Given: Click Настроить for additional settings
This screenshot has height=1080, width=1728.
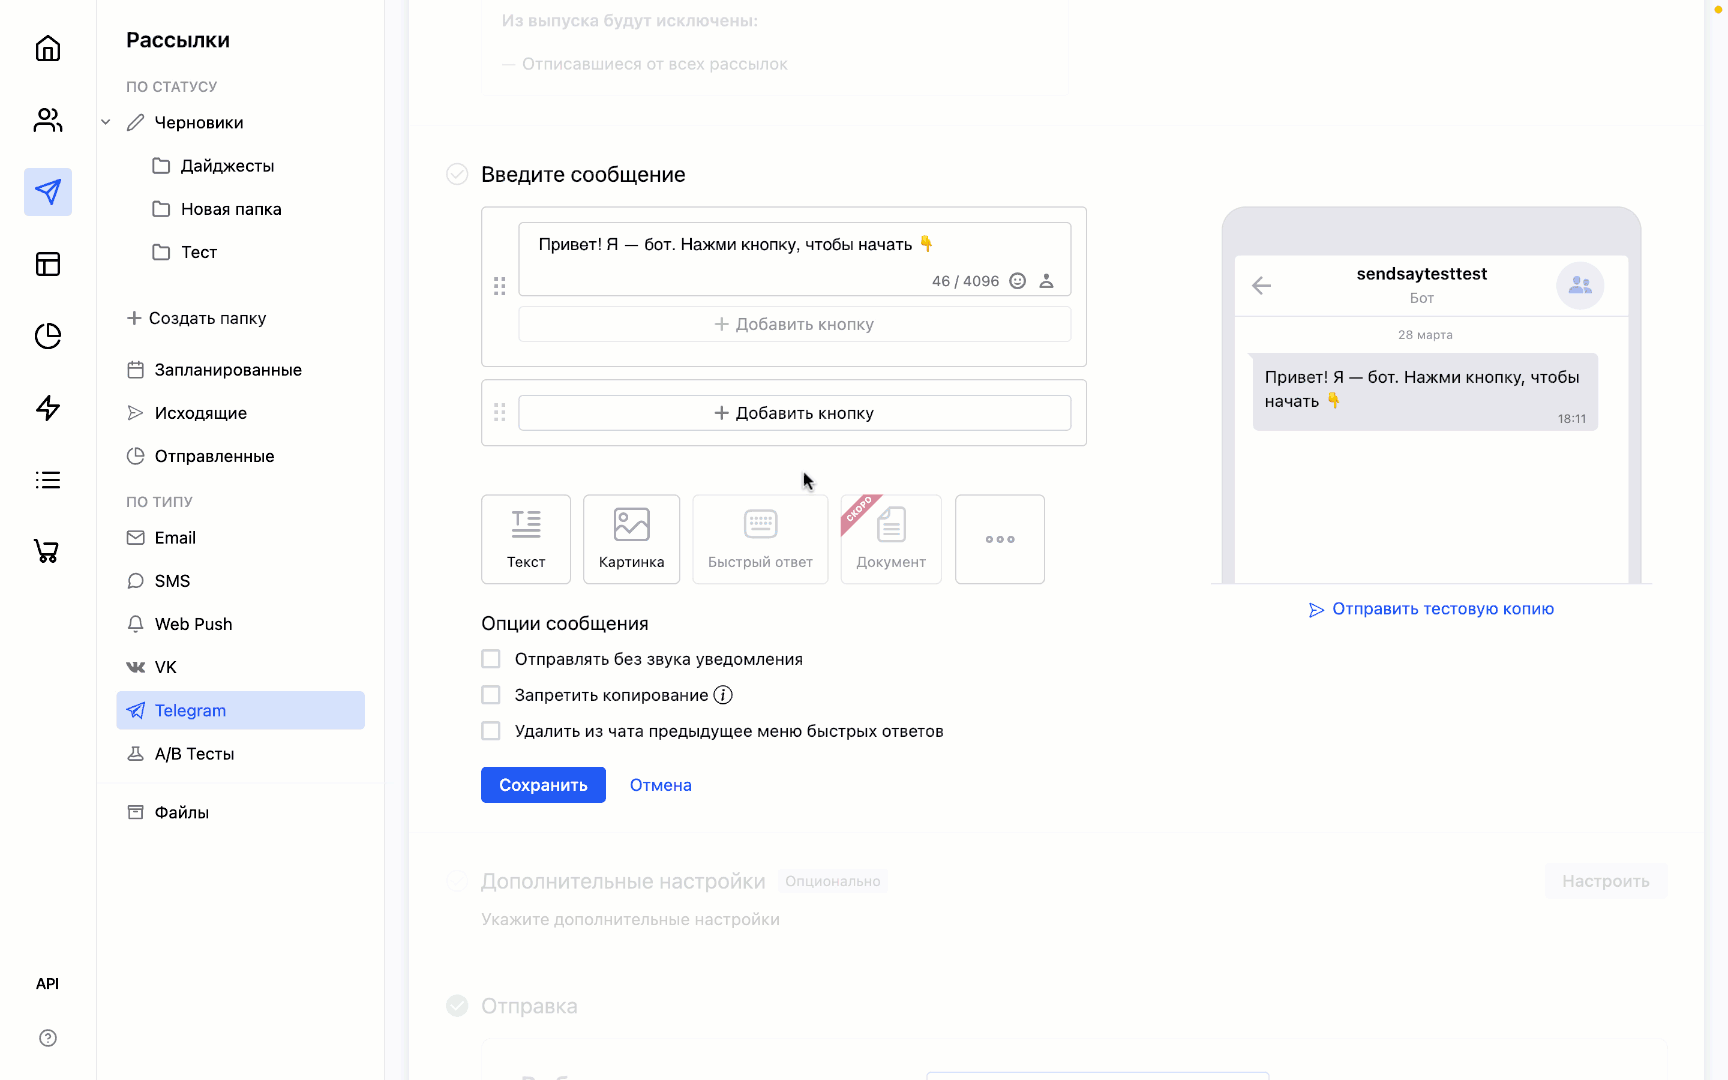Looking at the screenshot, I should [x=1605, y=881].
